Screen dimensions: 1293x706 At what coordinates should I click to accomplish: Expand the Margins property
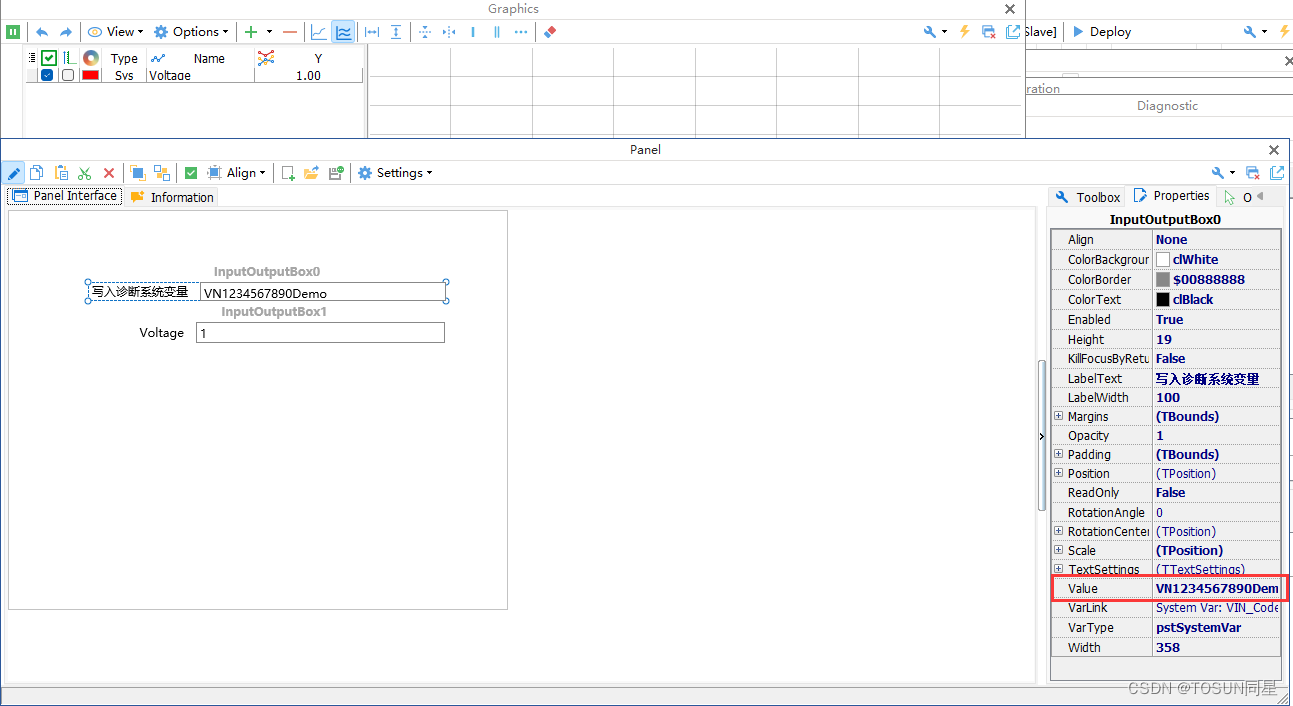coord(1058,416)
